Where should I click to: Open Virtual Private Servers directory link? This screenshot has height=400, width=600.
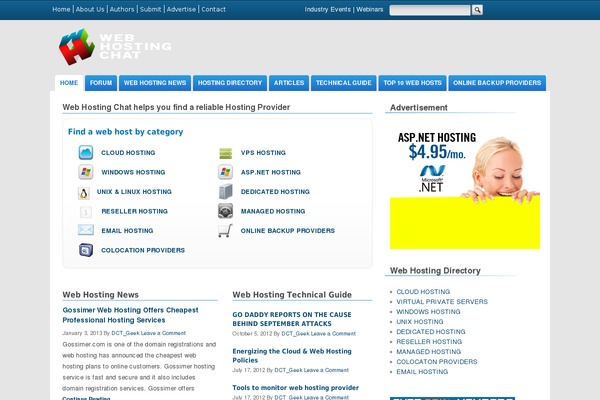442,302
